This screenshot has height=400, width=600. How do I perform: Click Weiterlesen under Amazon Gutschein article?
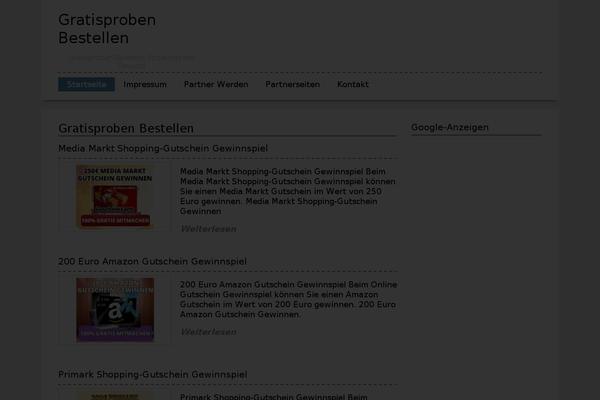tap(208, 332)
